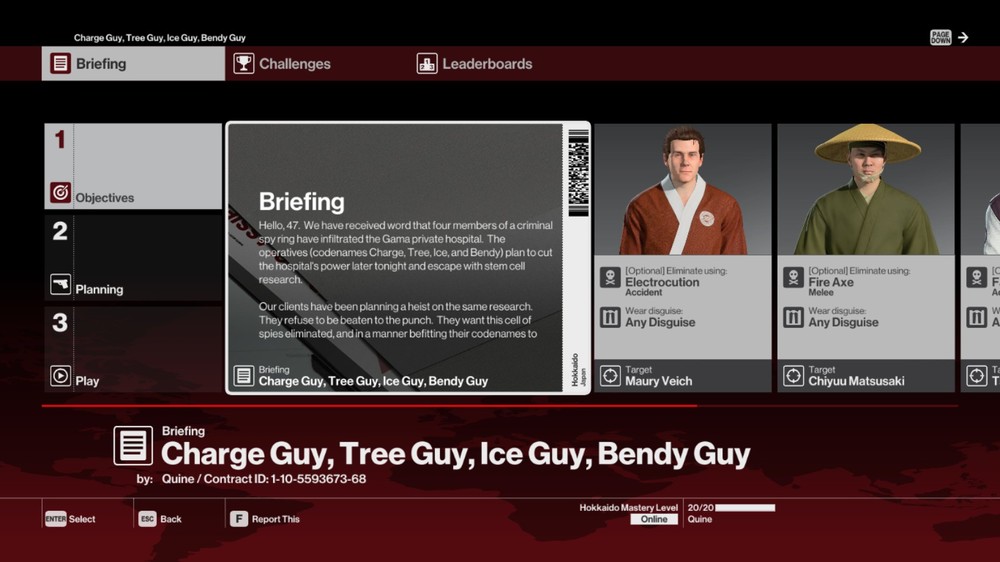Click the Challenges trophy icon
The height and width of the screenshot is (562, 1000).
(x=244, y=64)
